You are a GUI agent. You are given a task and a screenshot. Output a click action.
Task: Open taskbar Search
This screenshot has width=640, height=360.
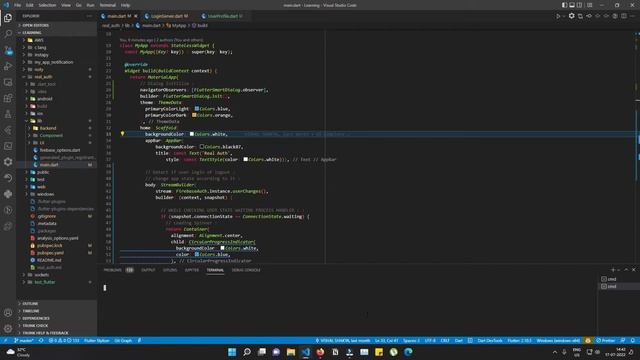[x=247, y=352]
